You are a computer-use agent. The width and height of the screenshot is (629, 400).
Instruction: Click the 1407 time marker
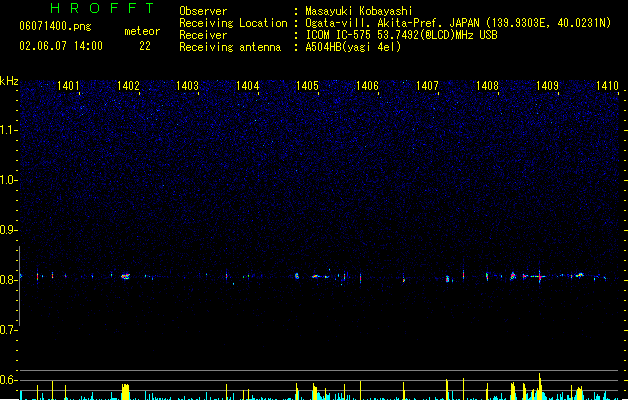point(427,86)
